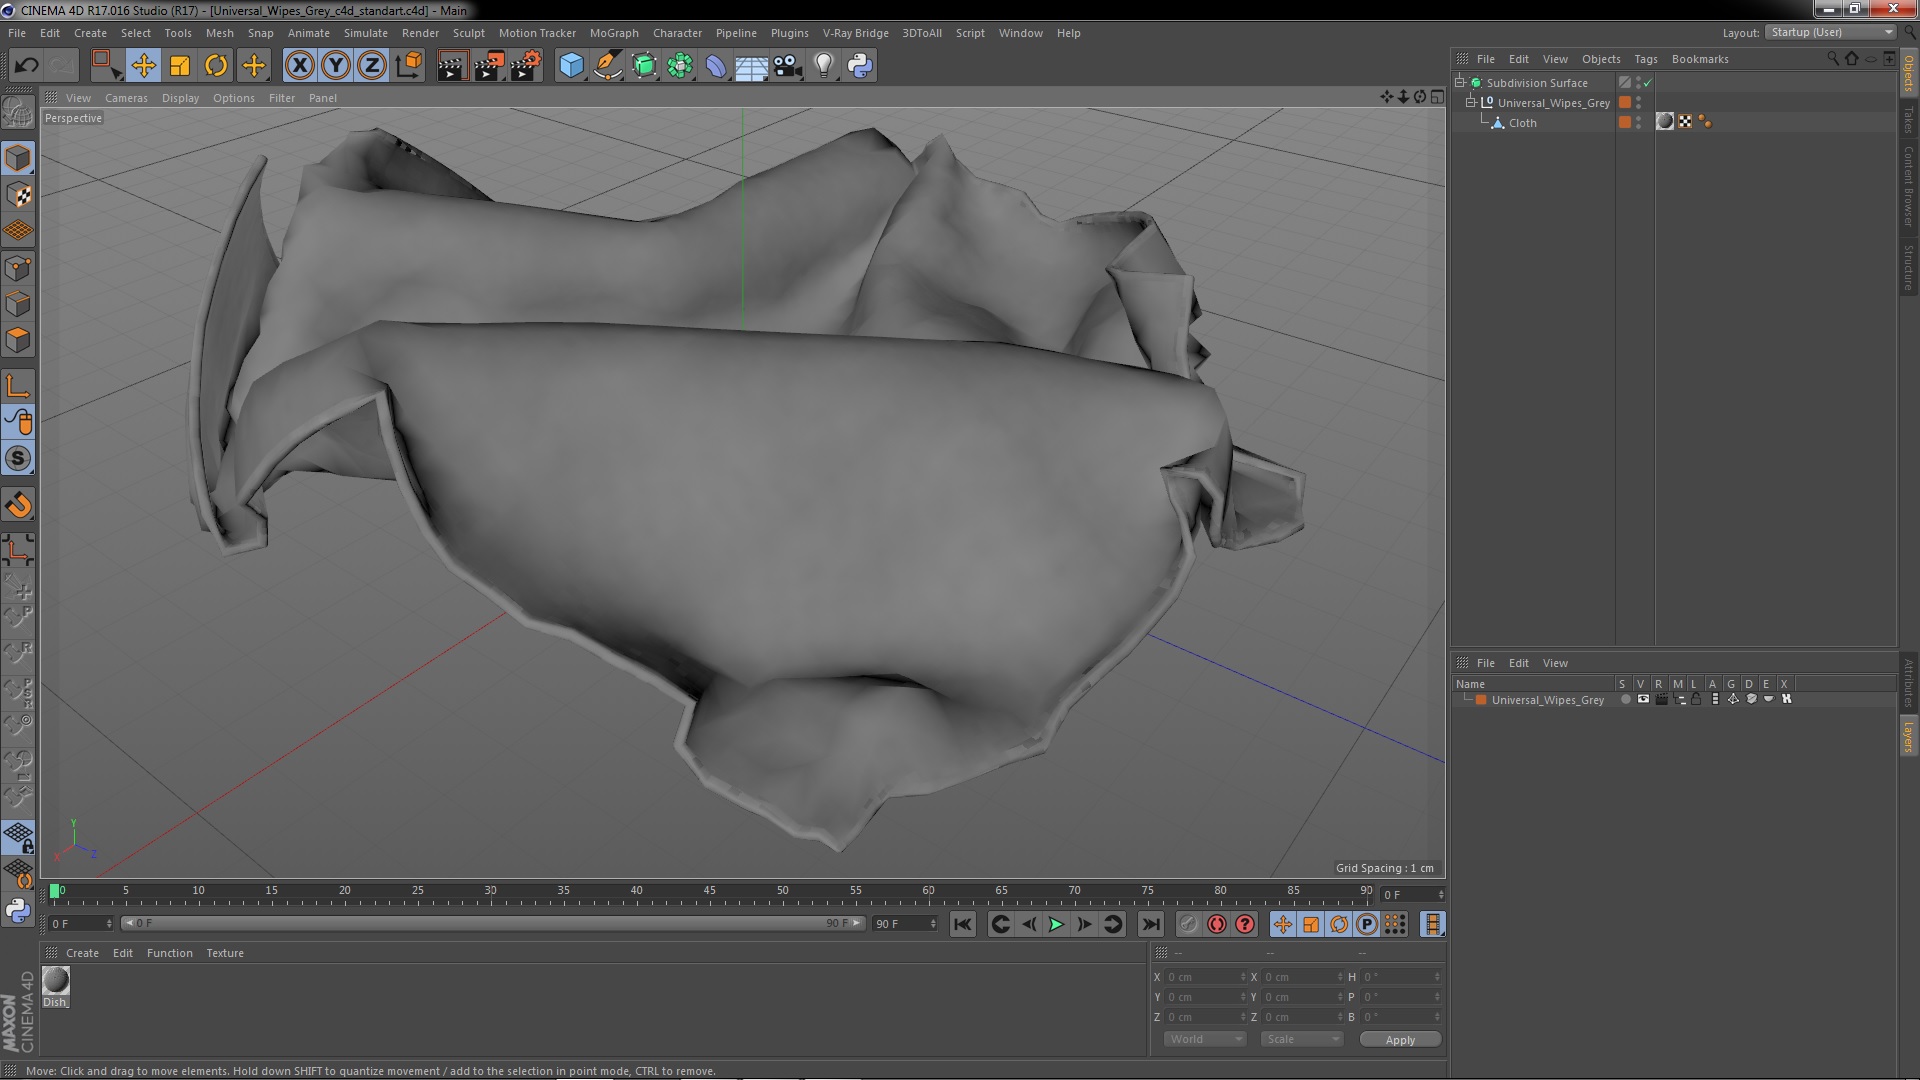Activate the Scale tool

coord(180,66)
